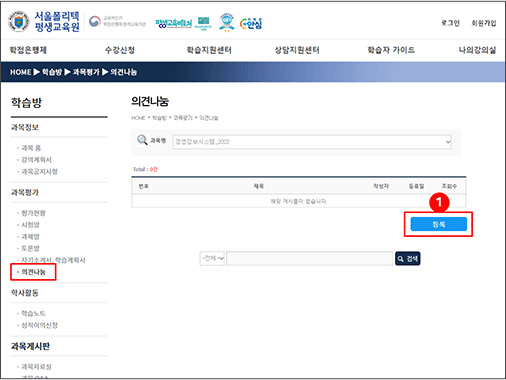The height and width of the screenshot is (380, 506).
Task: Open 강의계획서 in the sidebar
Action: [x=36, y=160]
